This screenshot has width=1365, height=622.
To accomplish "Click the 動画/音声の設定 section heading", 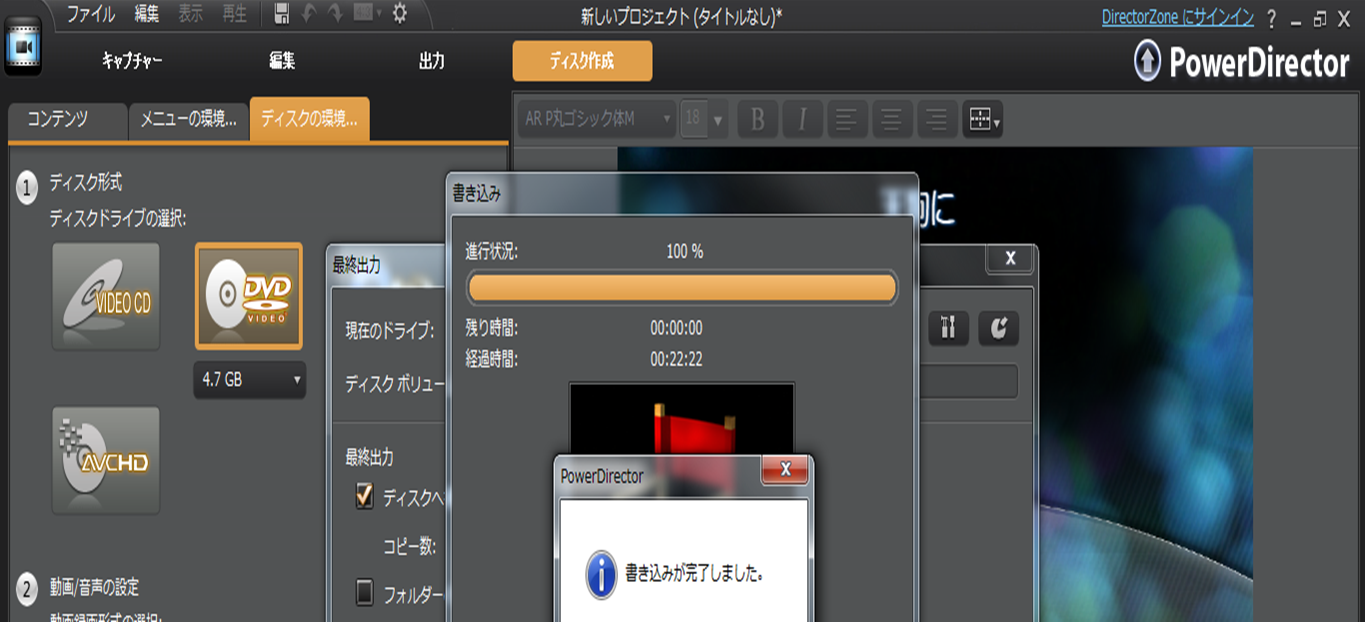I will pyautogui.click(x=95, y=587).
